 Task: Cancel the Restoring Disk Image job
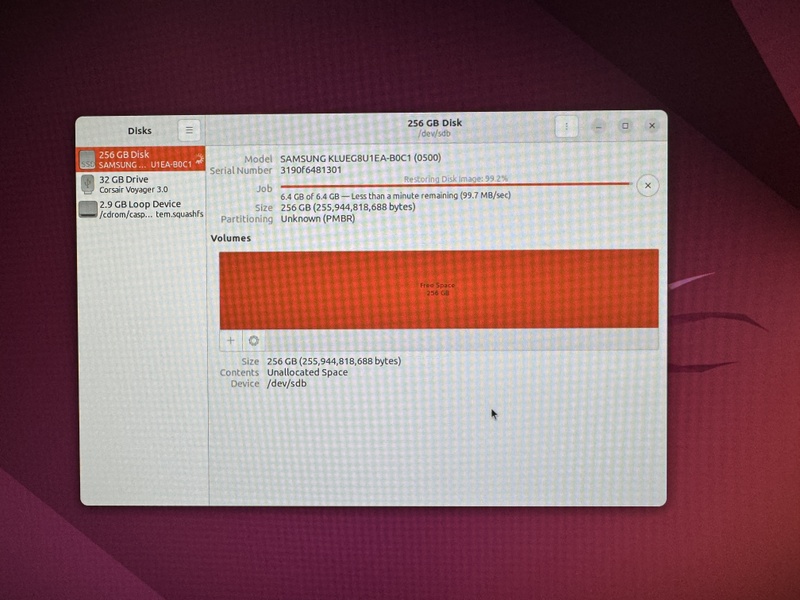tap(647, 186)
